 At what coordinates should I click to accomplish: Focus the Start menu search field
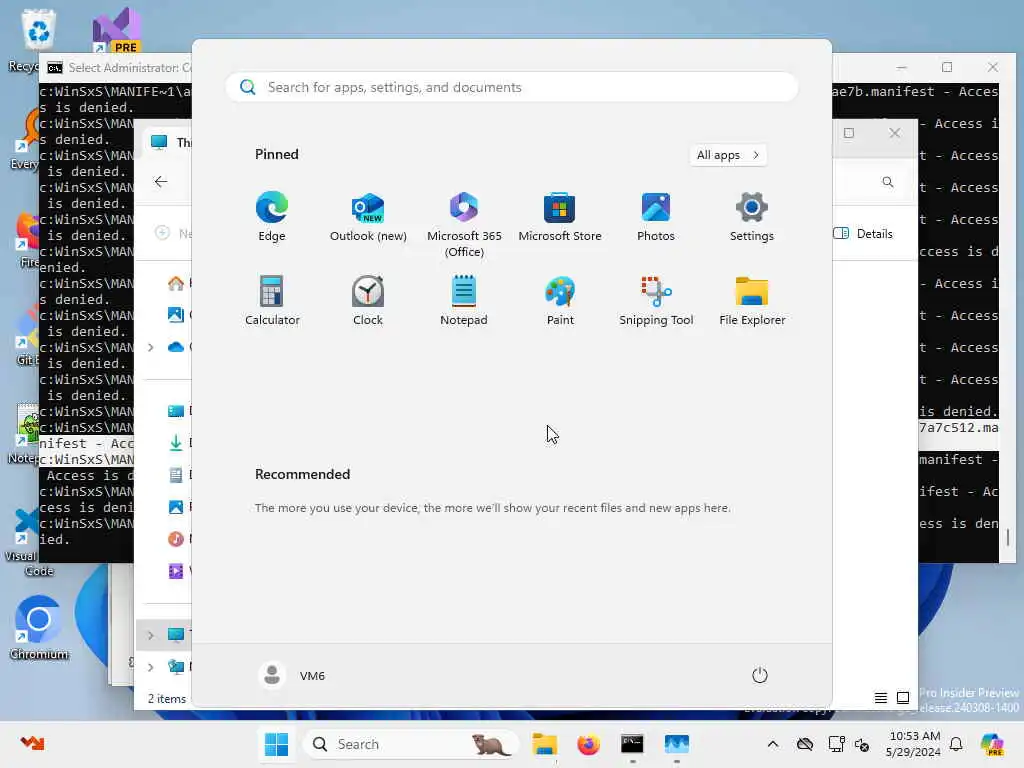pyautogui.click(x=512, y=87)
